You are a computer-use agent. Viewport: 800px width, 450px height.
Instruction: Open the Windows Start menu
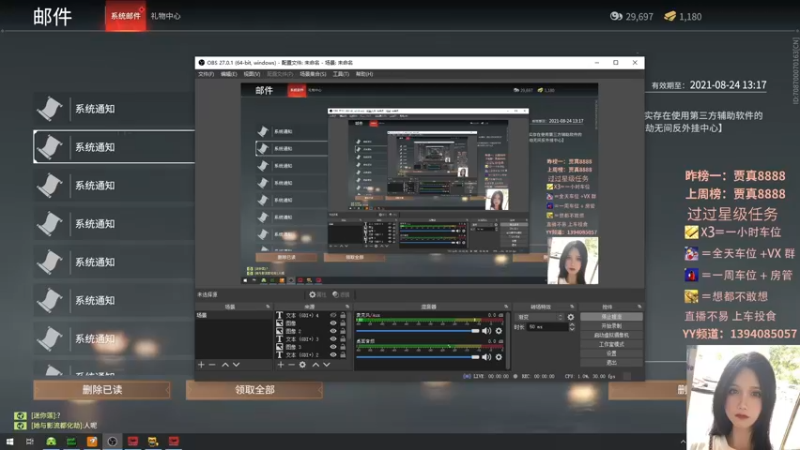[x=10, y=441]
